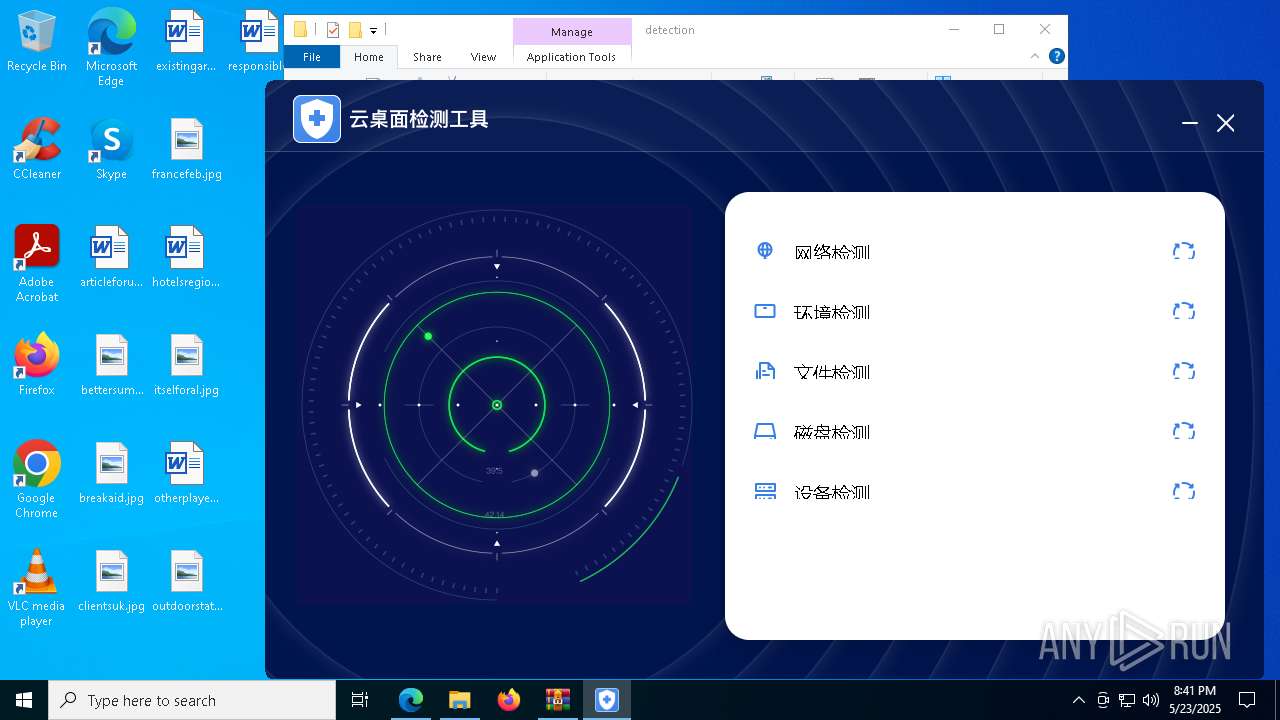Viewport: 1280px width, 720px height.
Task: Select the 环境检测 label
Action: click(832, 312)
